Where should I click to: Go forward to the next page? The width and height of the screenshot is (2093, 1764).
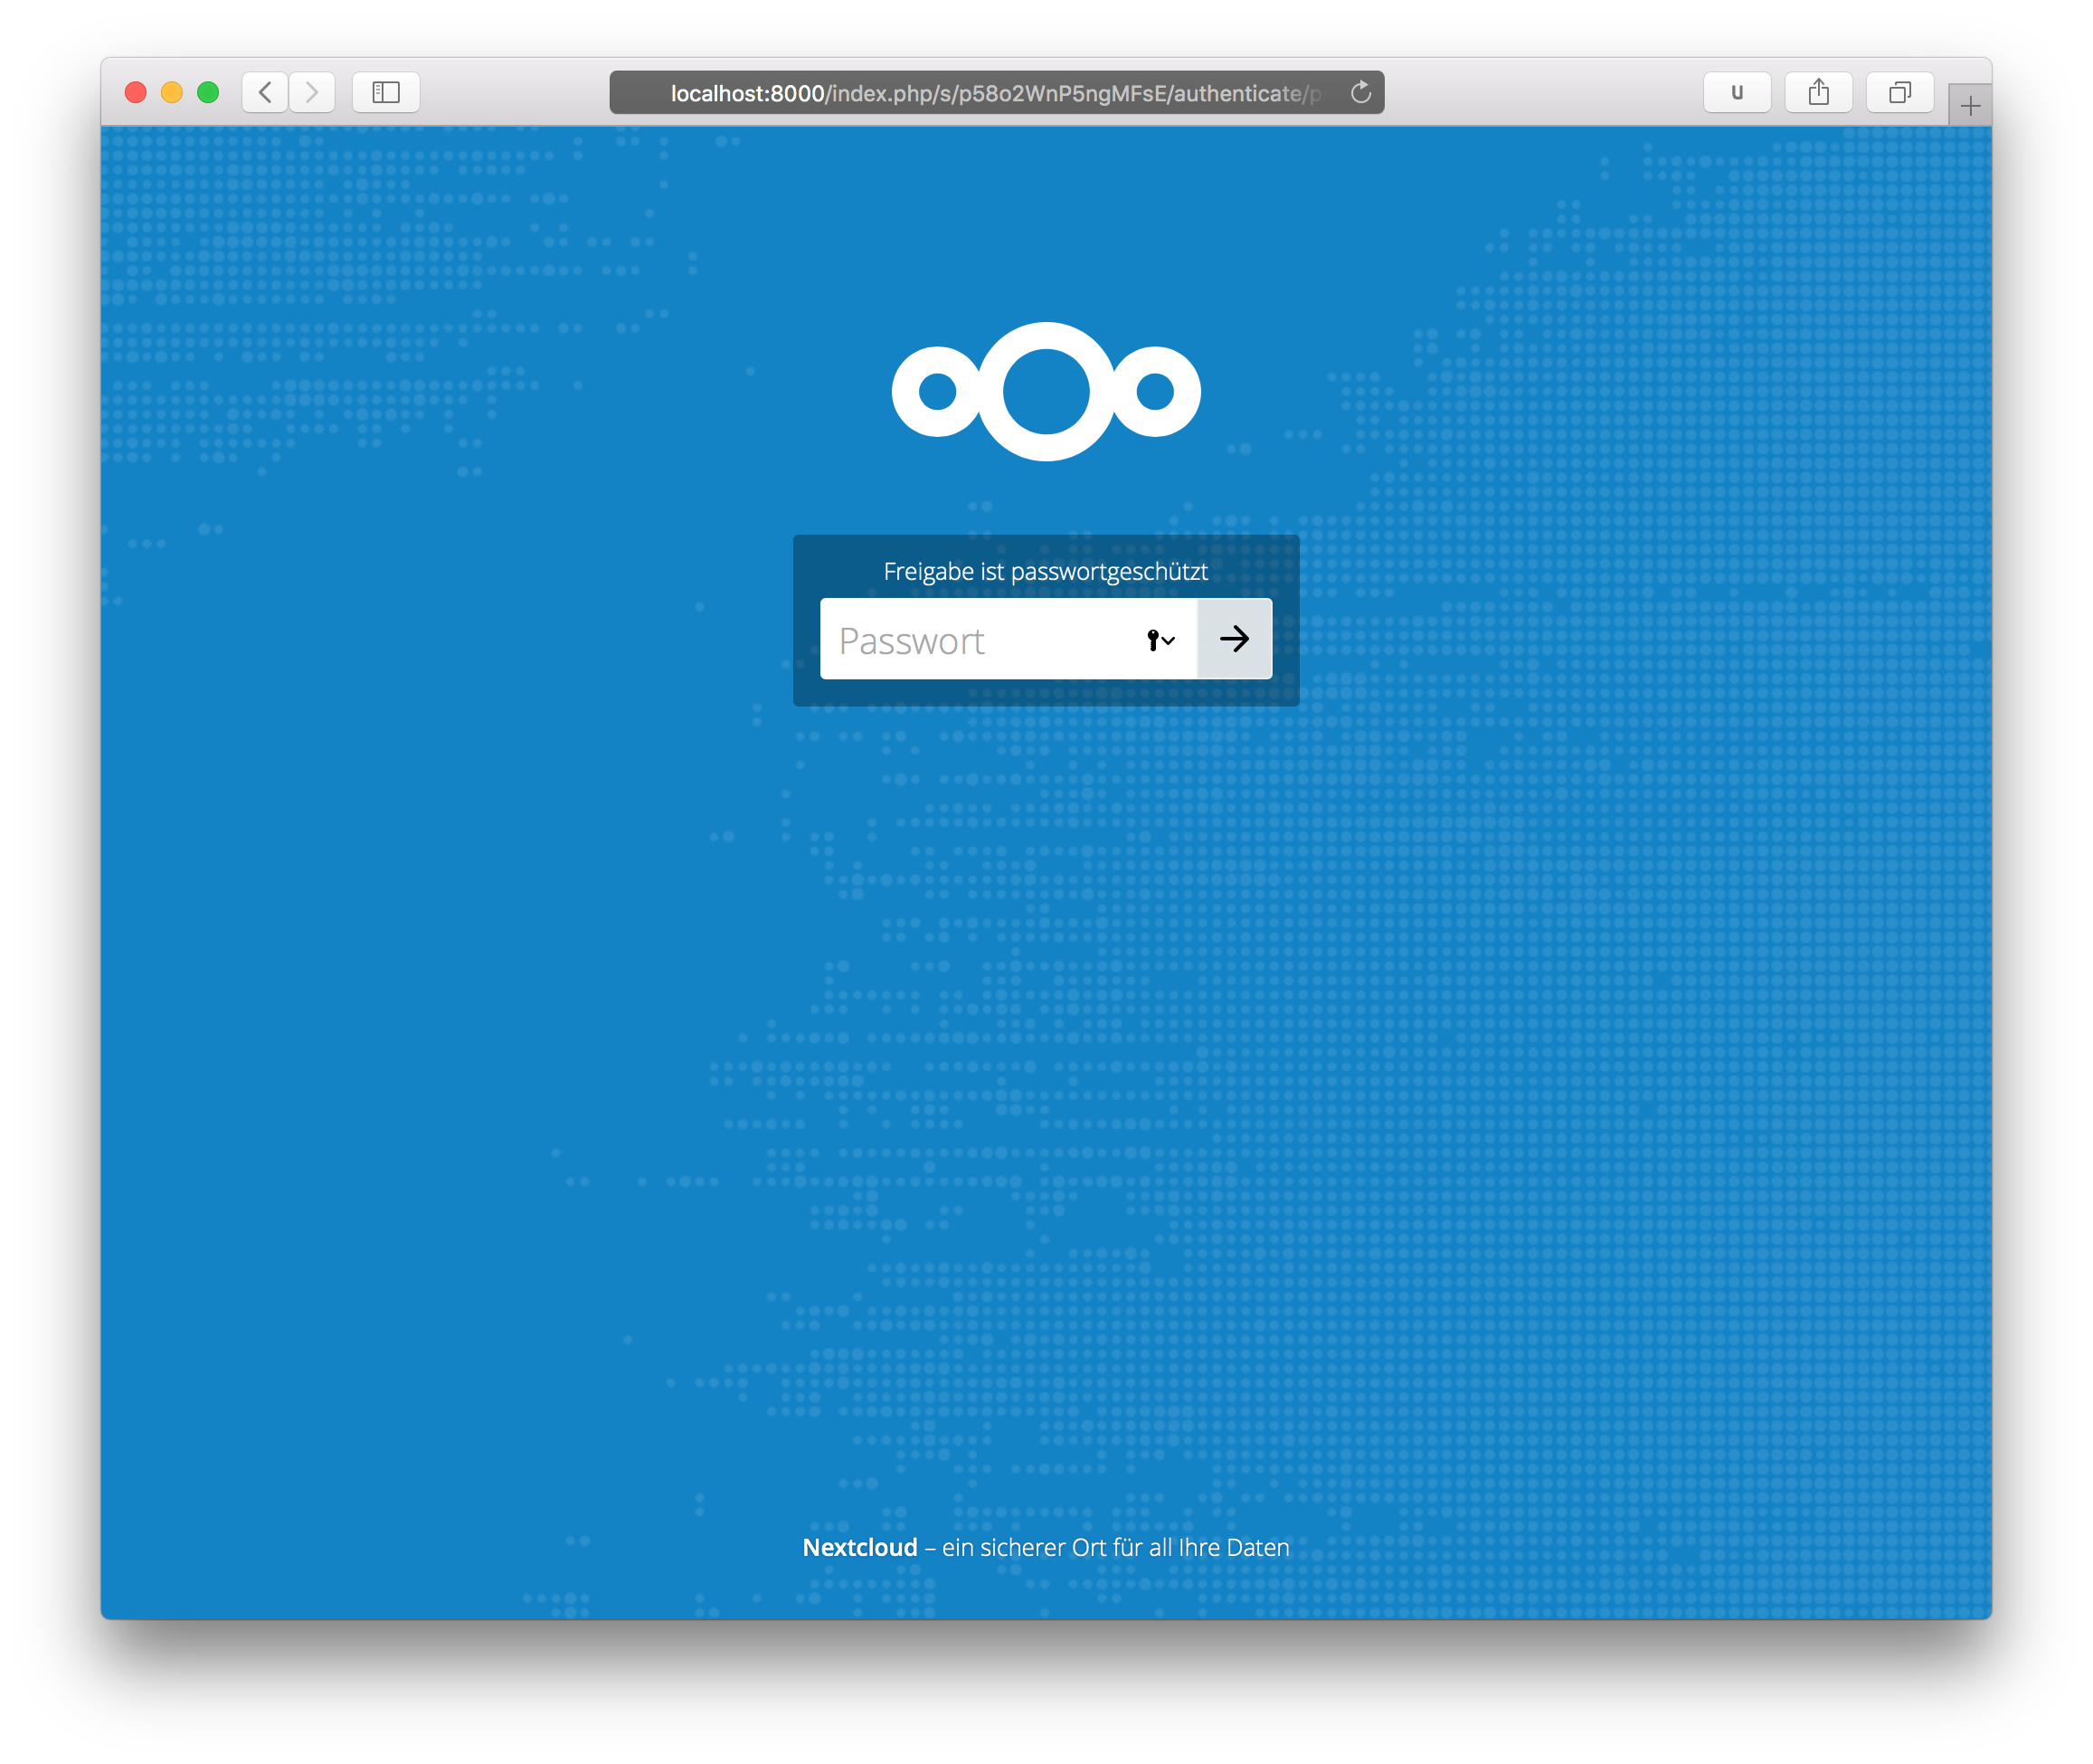pos(312,93)
